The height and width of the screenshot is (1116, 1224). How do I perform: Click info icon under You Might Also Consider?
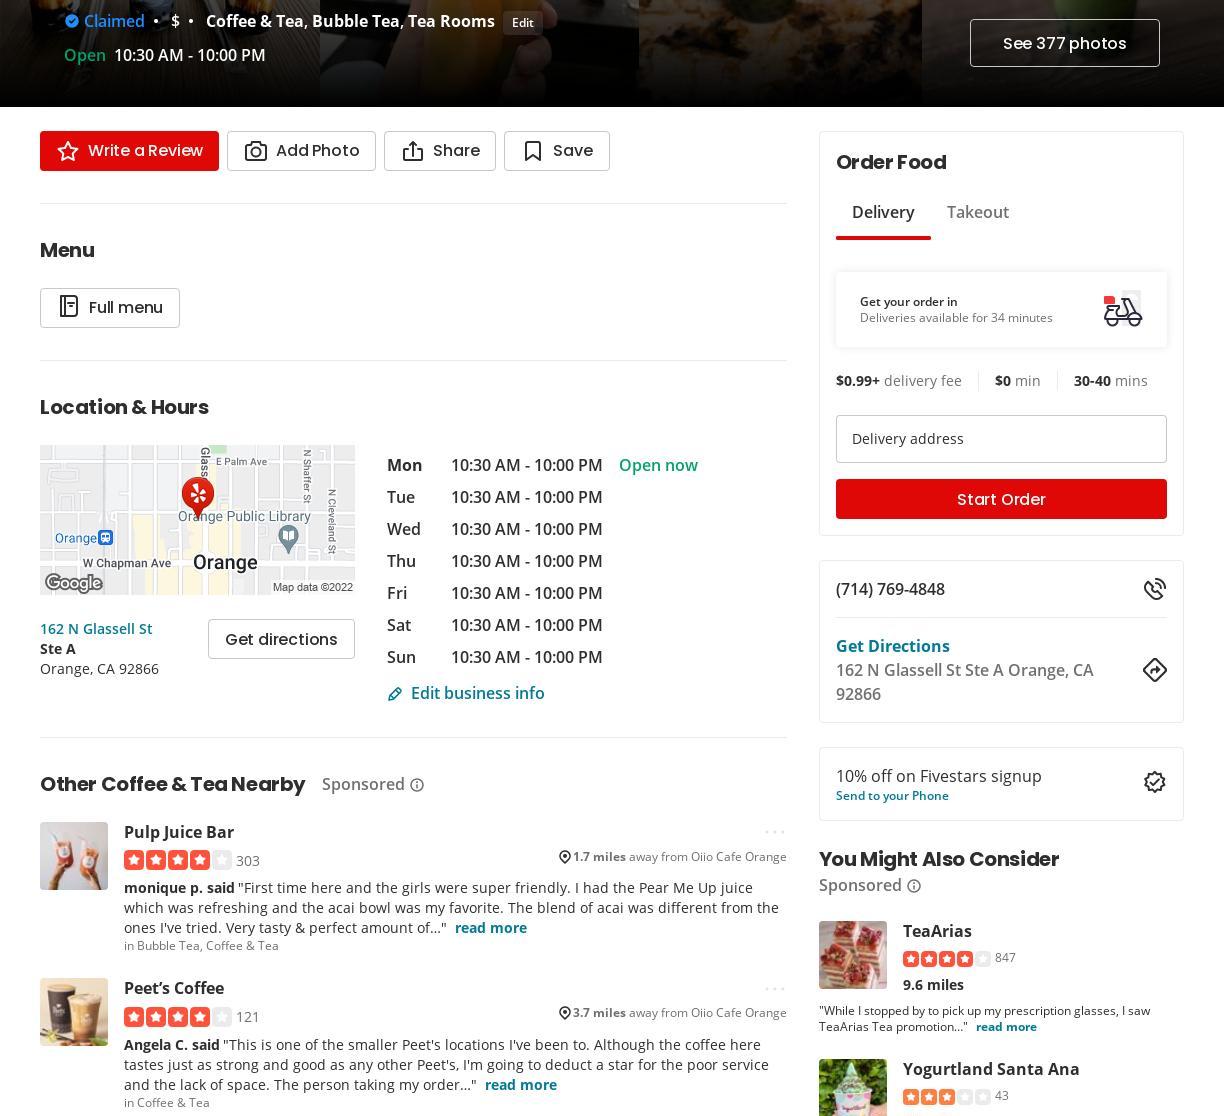click(x=913, y=886)
